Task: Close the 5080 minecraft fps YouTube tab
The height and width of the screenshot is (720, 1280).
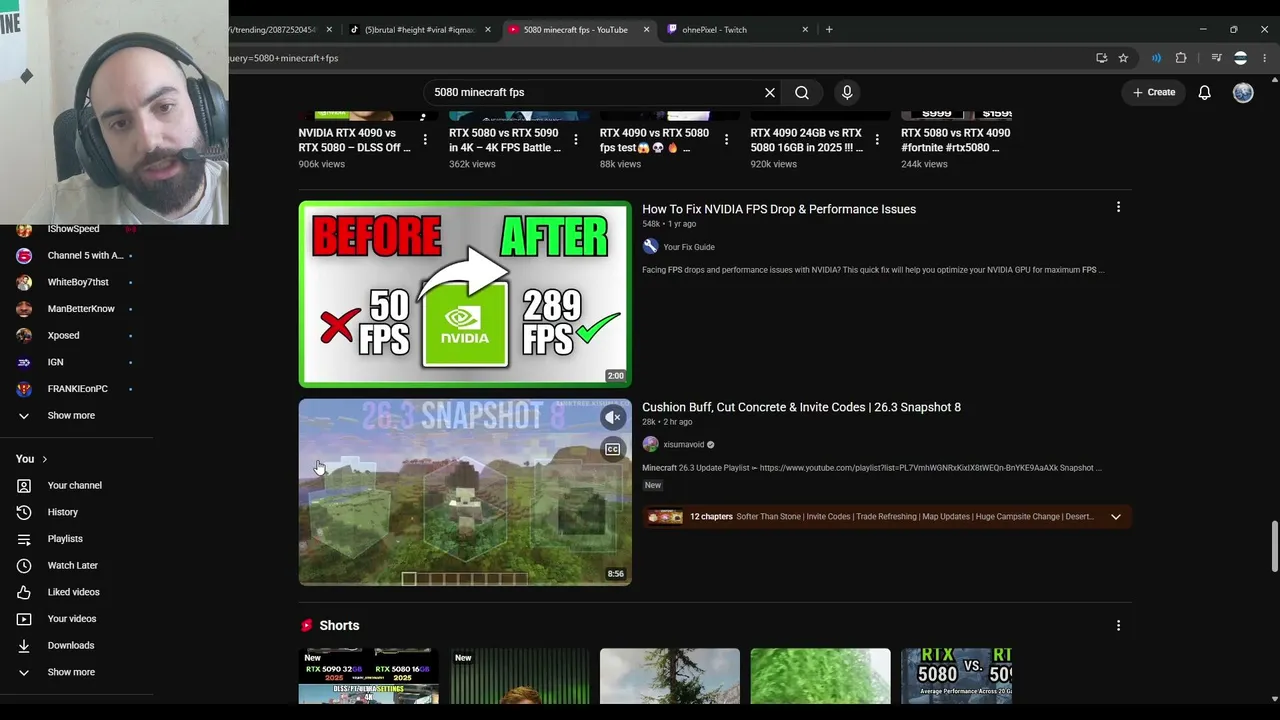Action: pyautogui.click(x=646, y=29)
